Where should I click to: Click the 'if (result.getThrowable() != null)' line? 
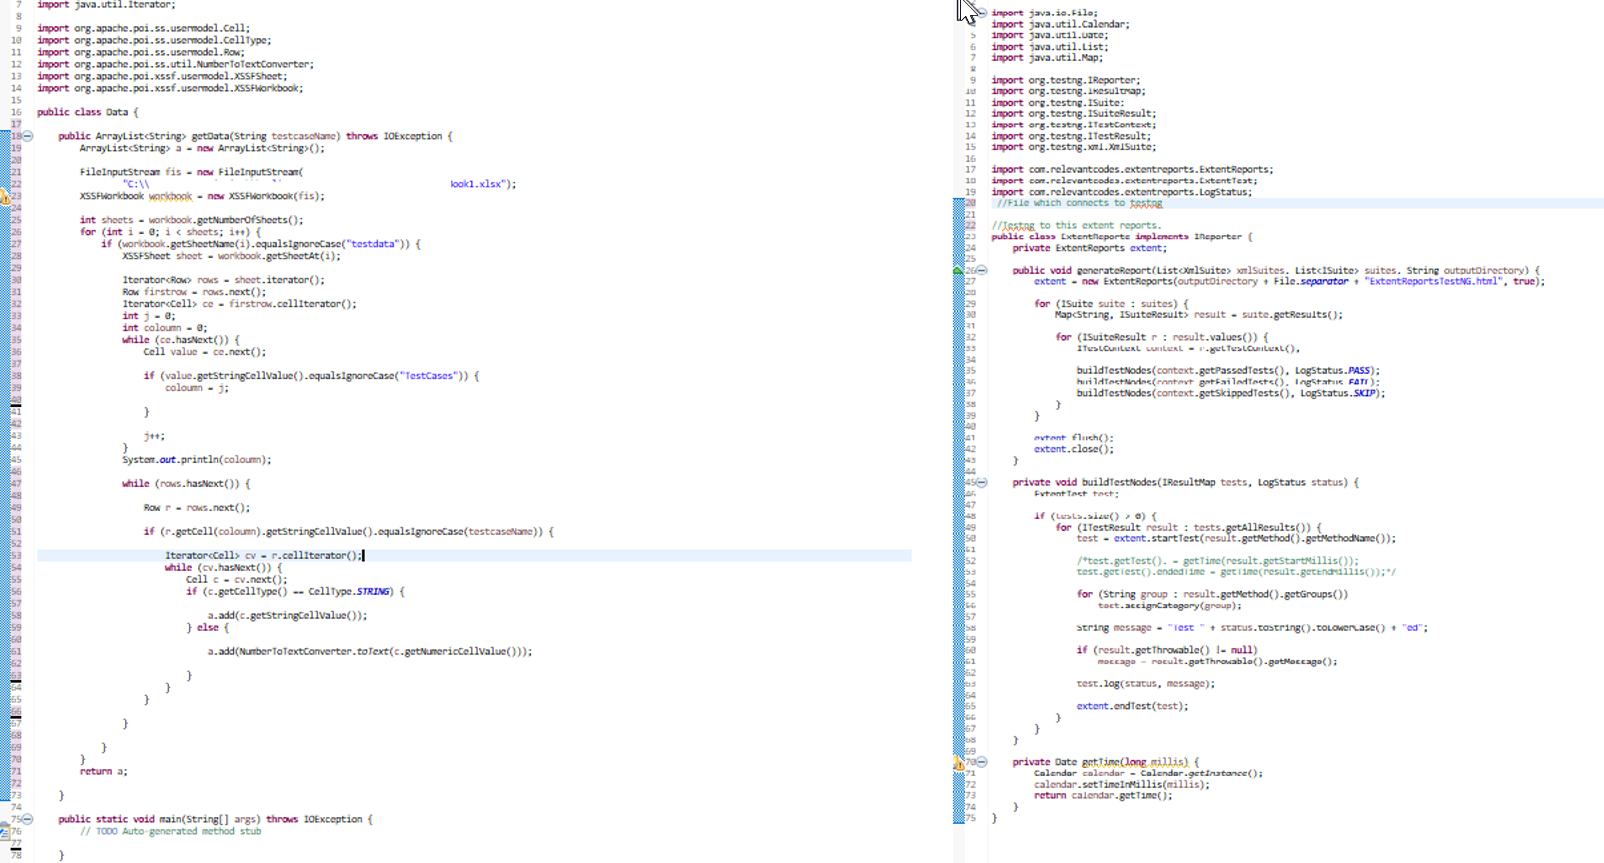tap(1166, 650)
